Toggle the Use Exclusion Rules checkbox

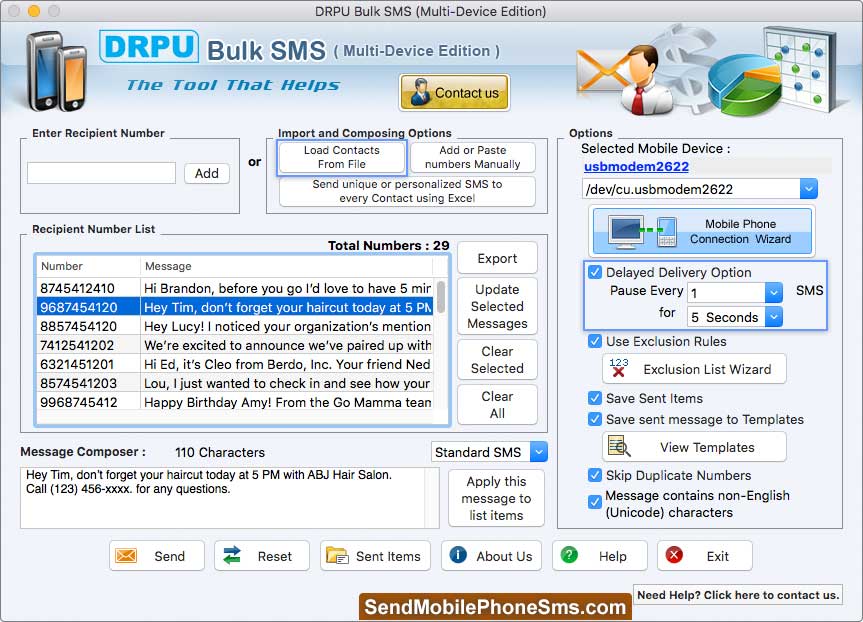[x=595, y=341]
